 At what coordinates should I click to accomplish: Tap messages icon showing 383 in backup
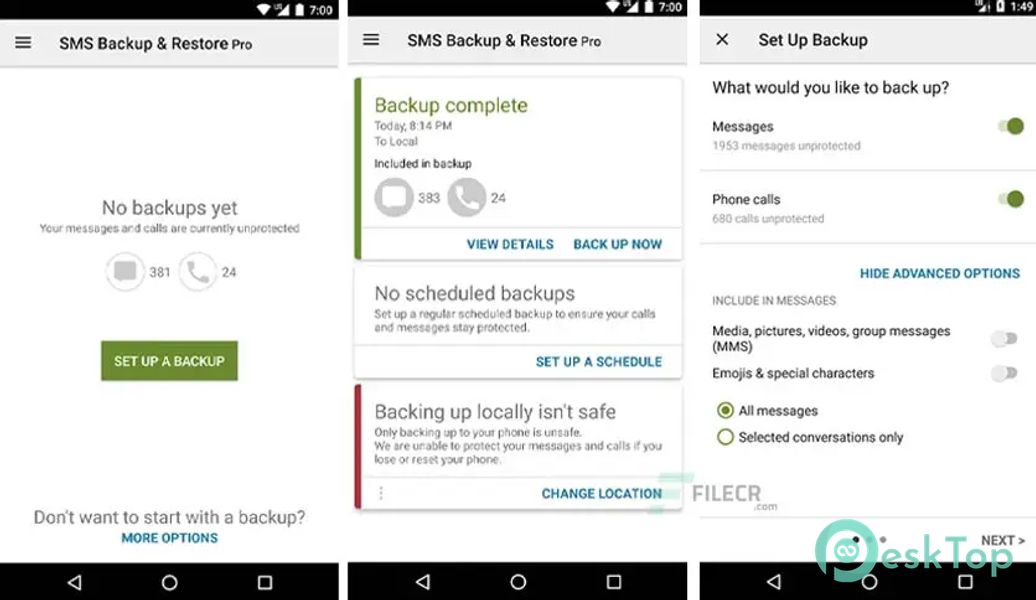point(394,198)
